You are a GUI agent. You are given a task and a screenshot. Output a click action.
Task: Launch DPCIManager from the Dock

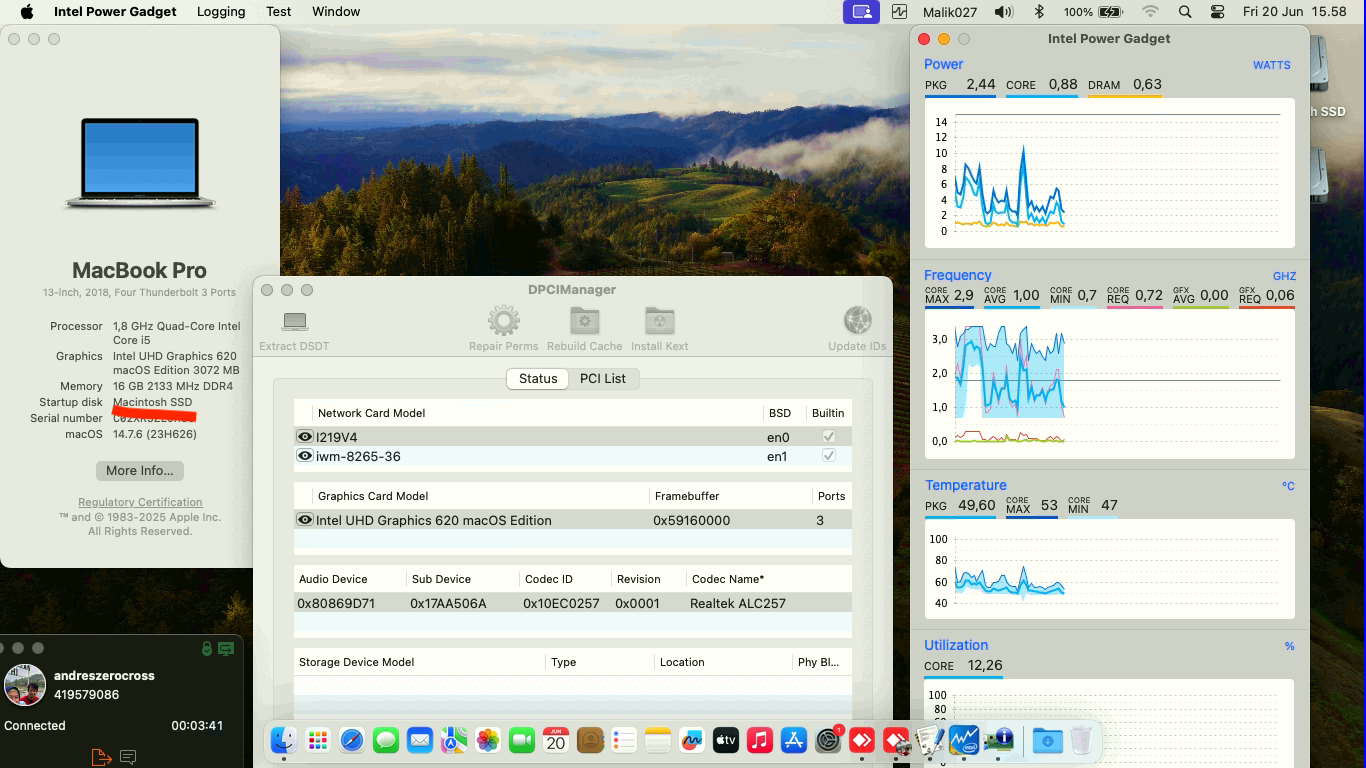pos(999,741)
